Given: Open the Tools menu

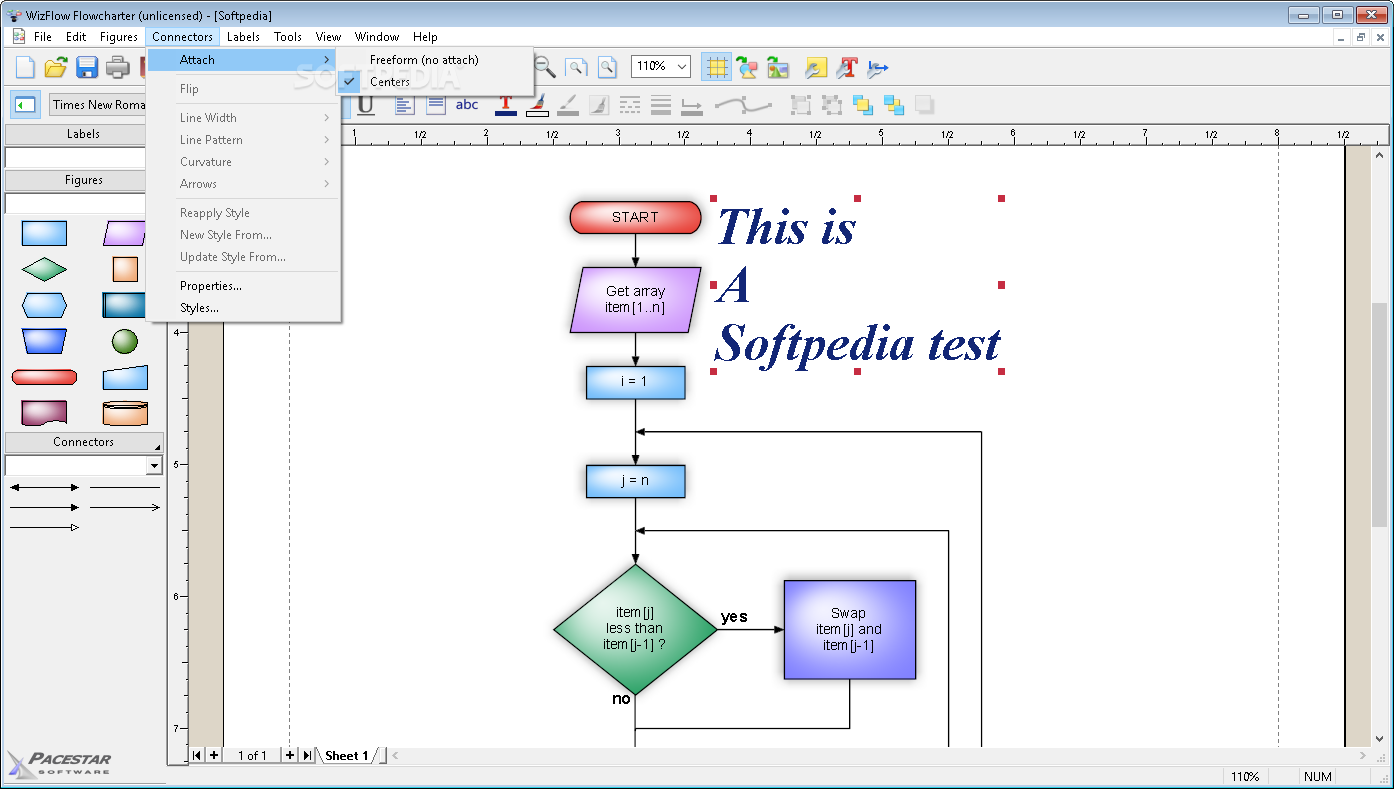Looking at the screenshot, I should tap(288, 37).
